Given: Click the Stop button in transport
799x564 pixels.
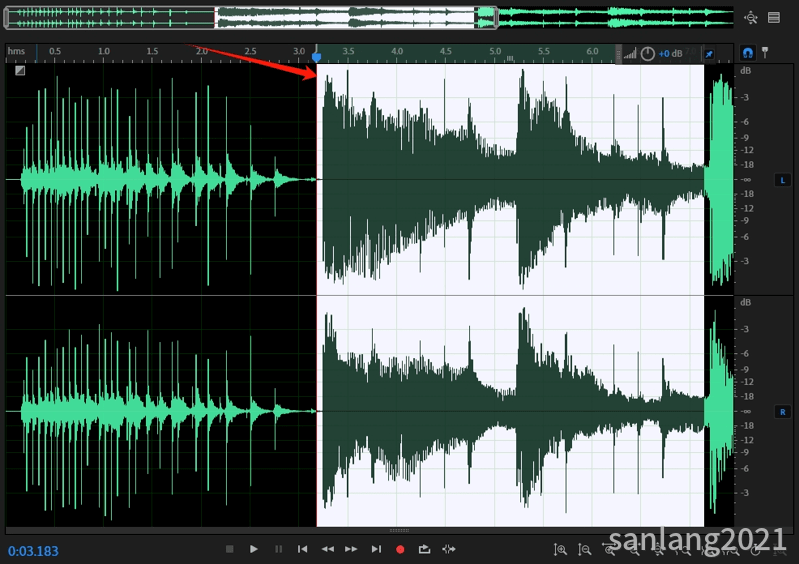Looking at the screenshot, I should (x=229, y=549).
